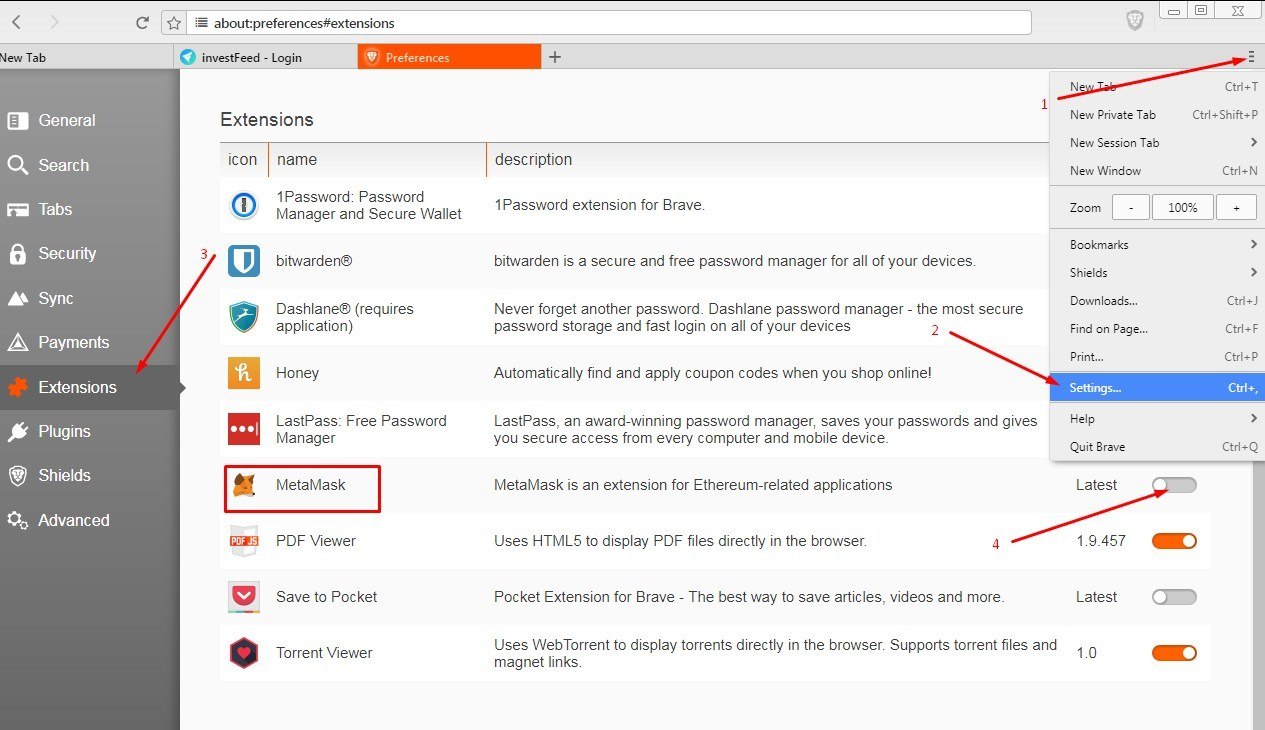Select Print from the menu
The height and width of the screenshot is (730, 1265).
pos(1157,357)
